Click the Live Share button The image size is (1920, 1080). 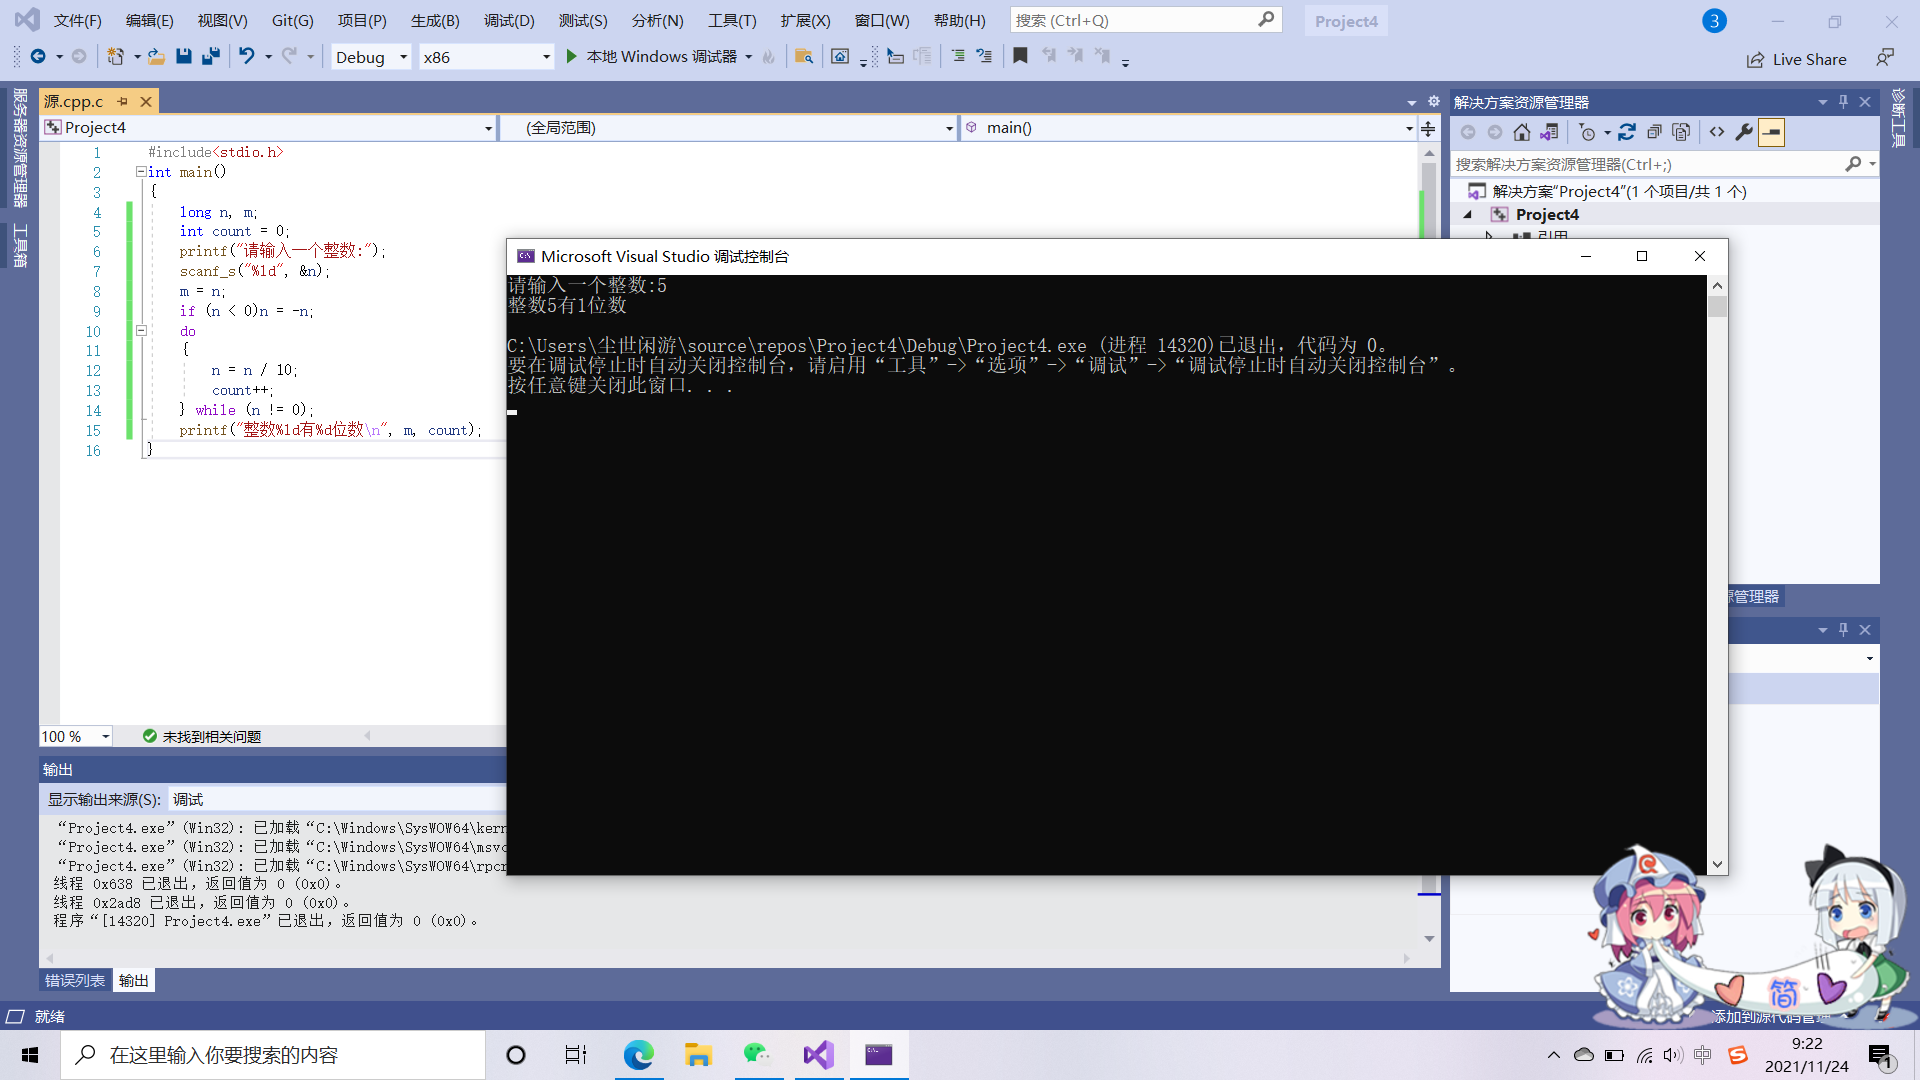tap(1797, 60)
